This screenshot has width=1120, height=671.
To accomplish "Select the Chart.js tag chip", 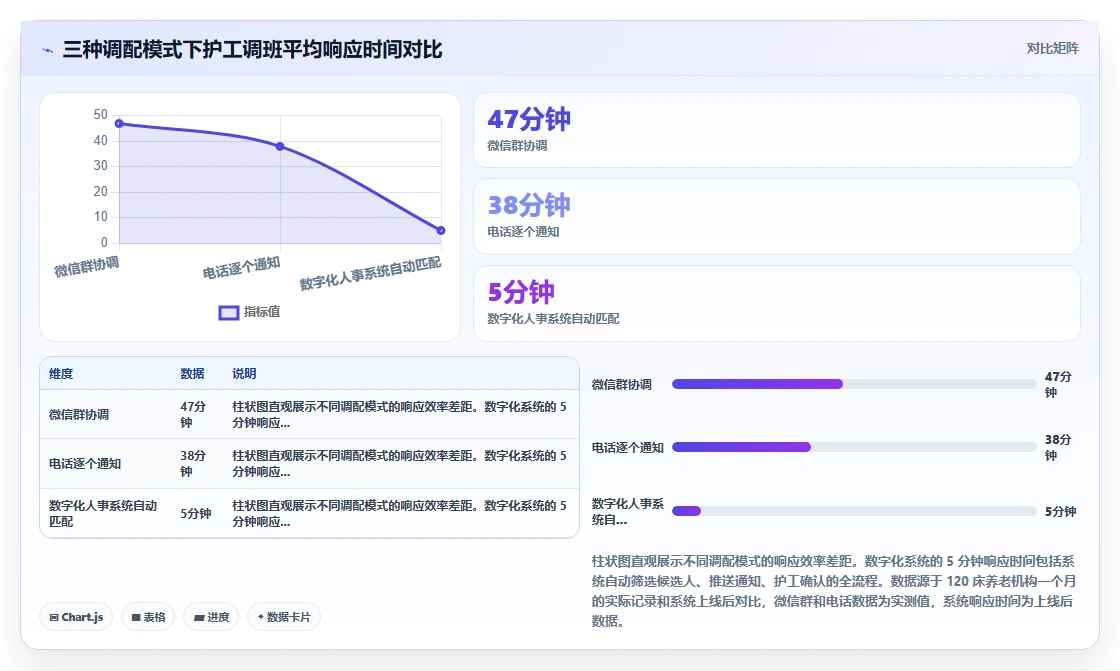I will pyautogui.click(x=76, y=617).
